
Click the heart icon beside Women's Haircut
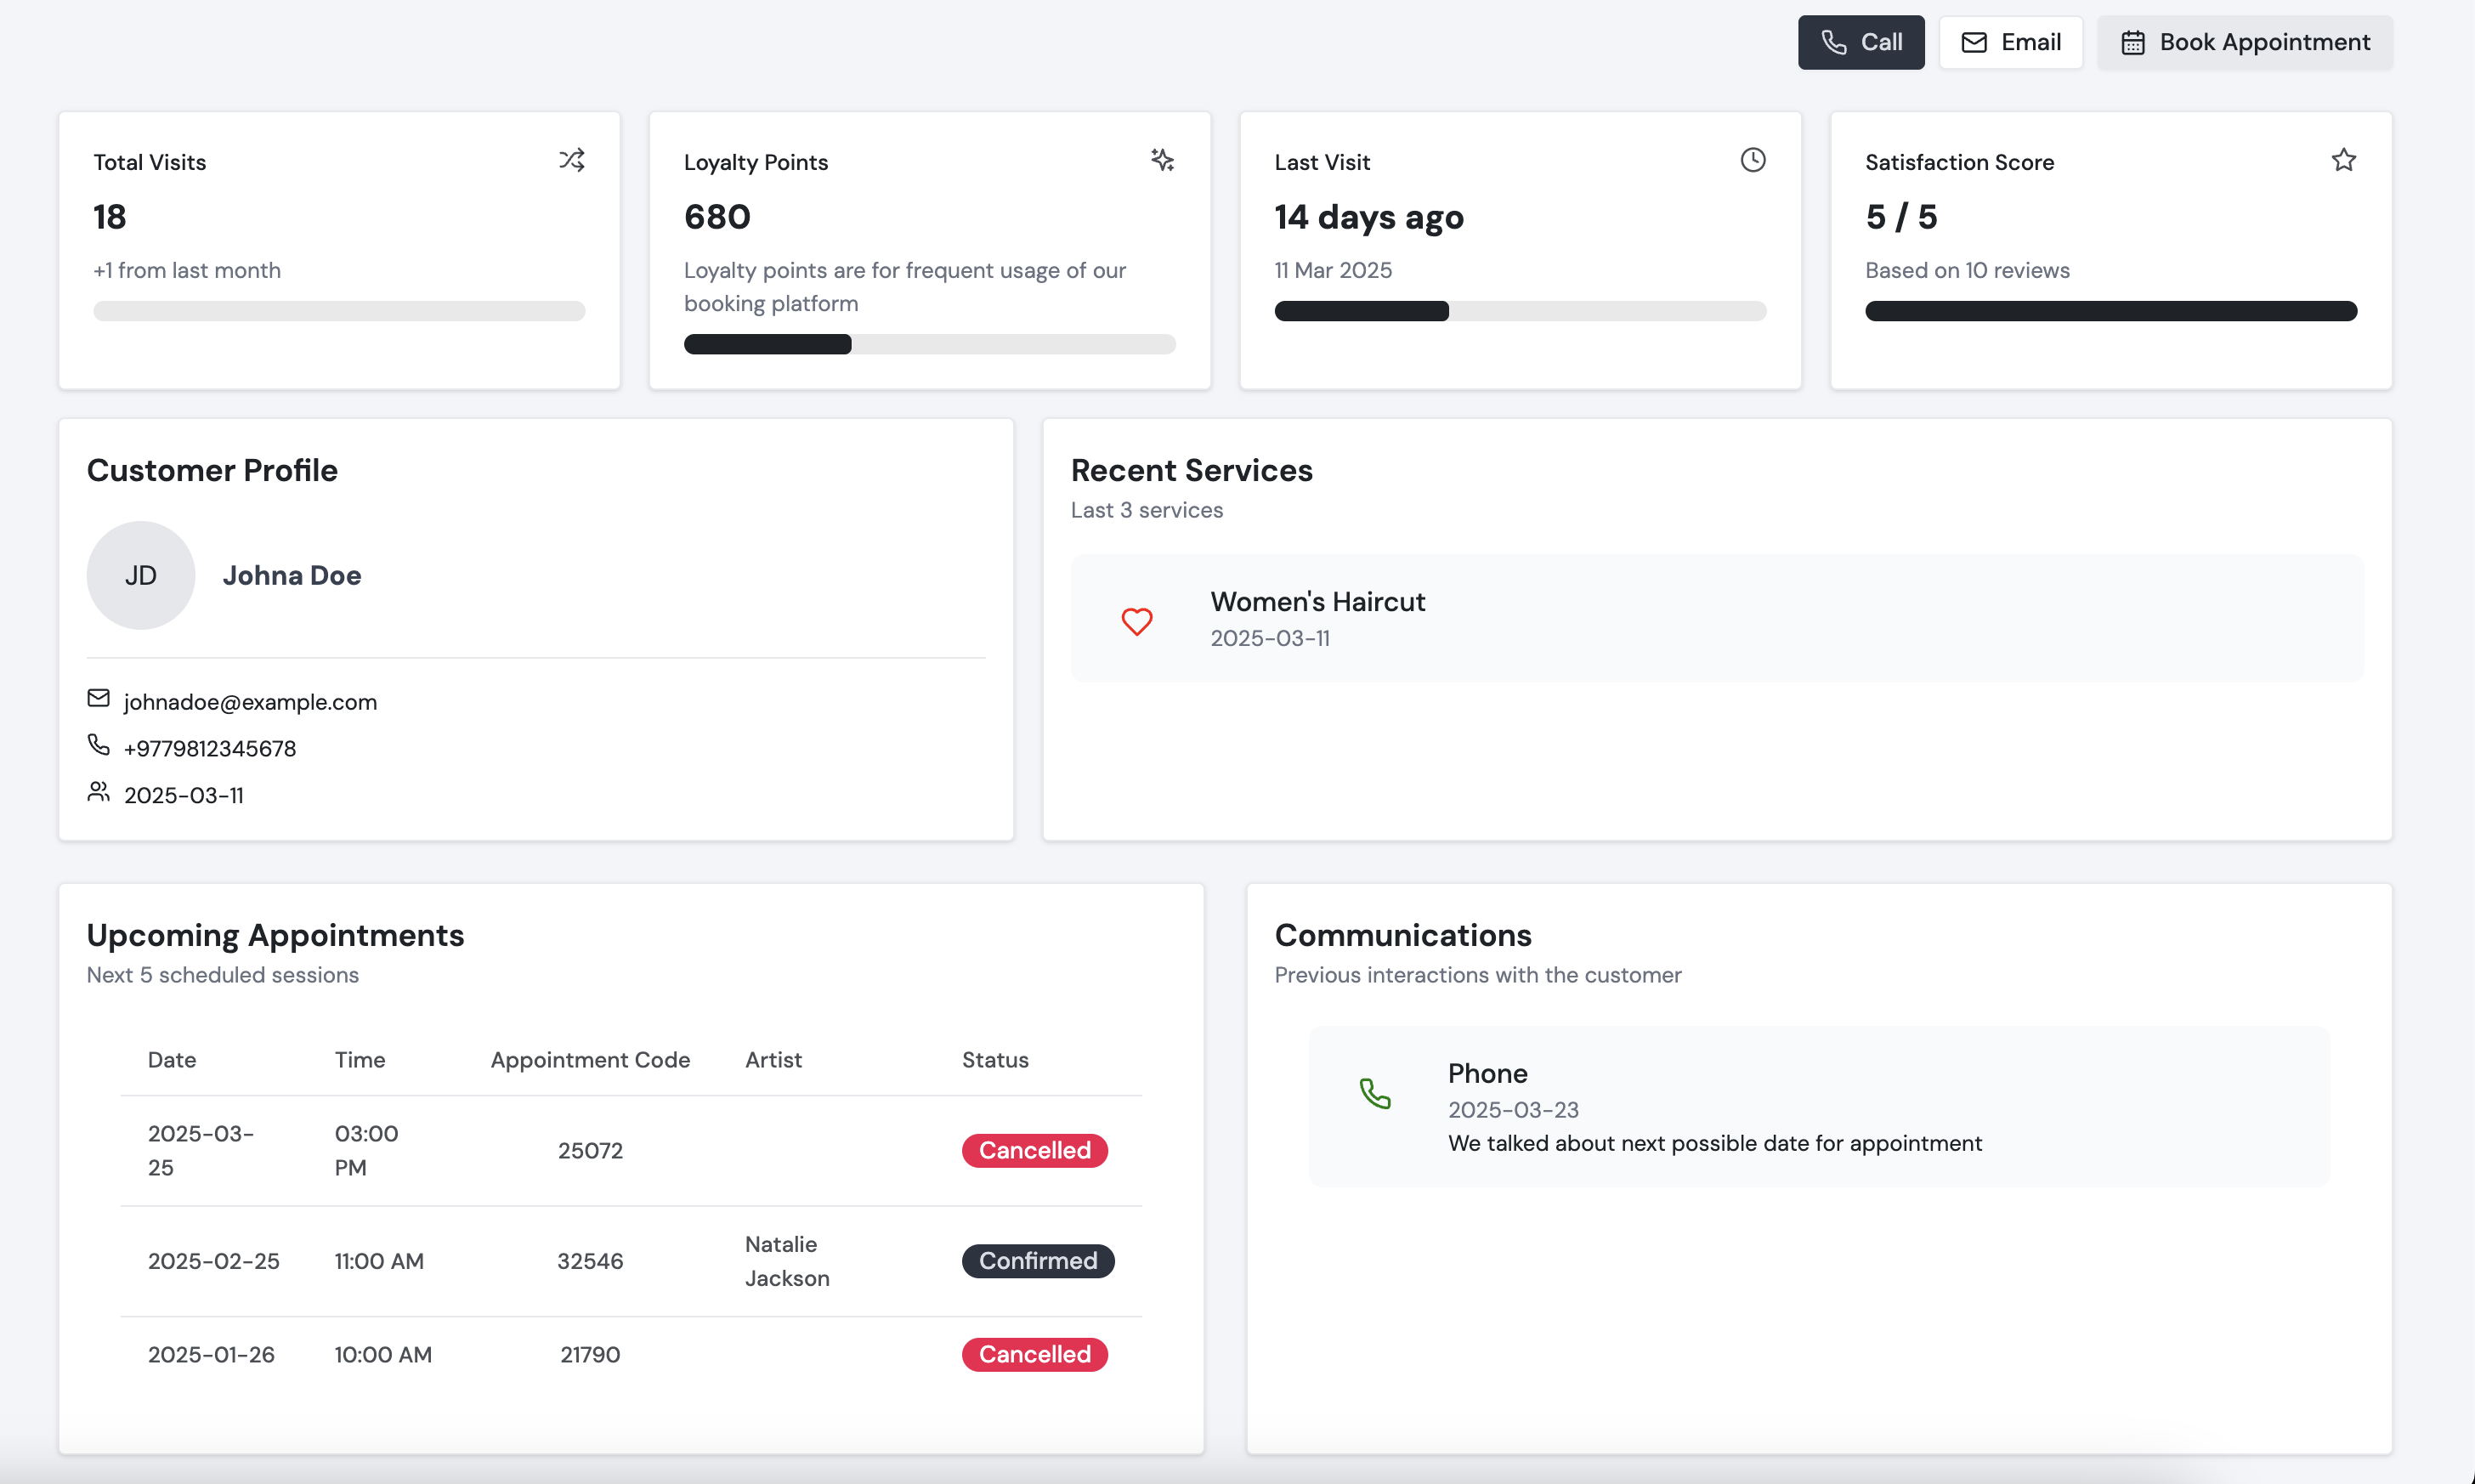[1138, 622]
